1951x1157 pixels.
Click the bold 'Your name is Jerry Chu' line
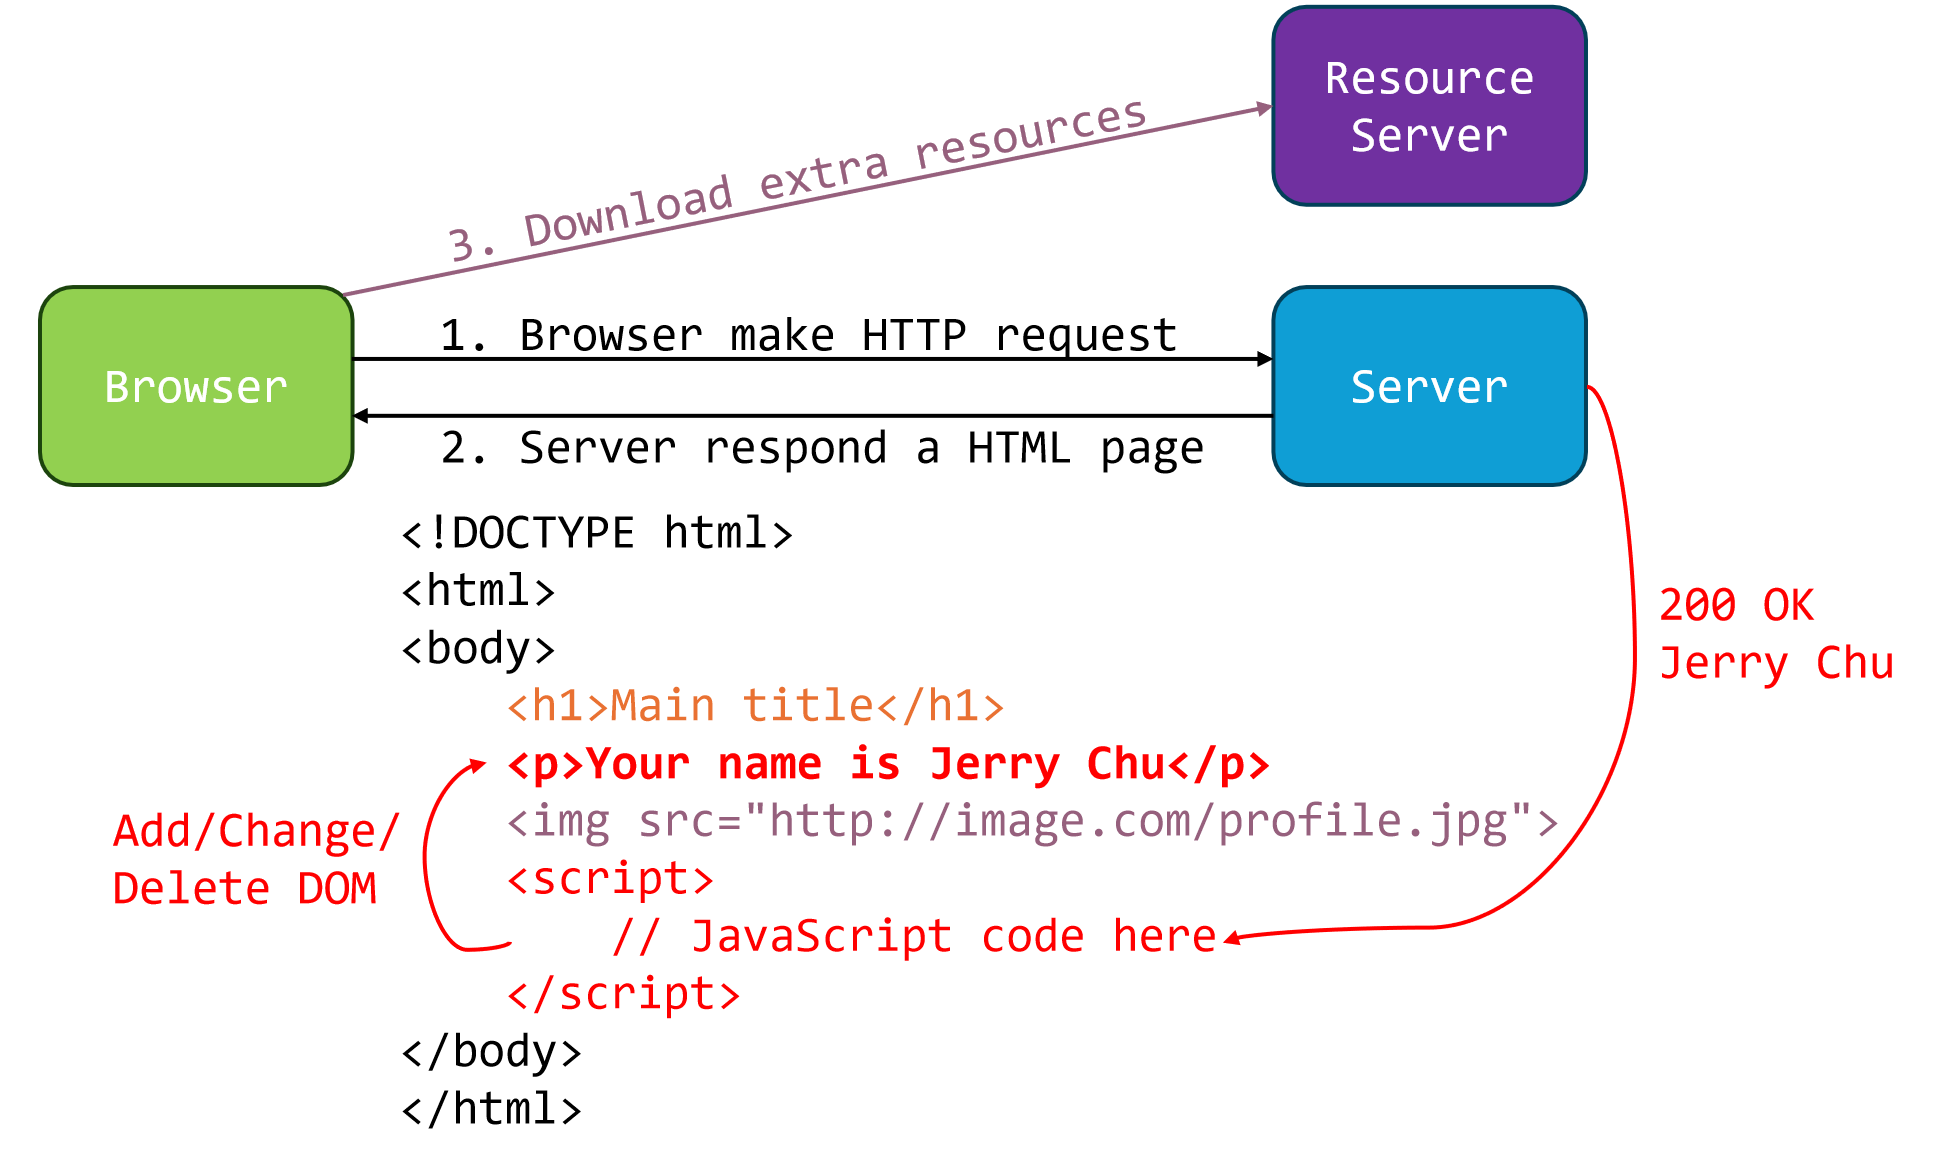click(888, 764)
